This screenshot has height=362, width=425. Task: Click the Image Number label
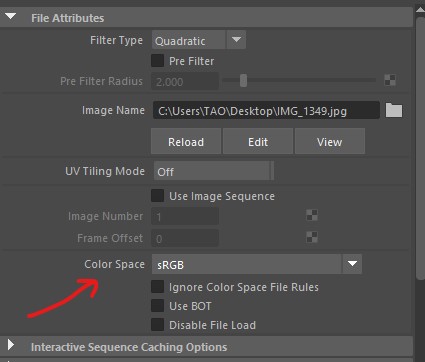coord(105,216)
